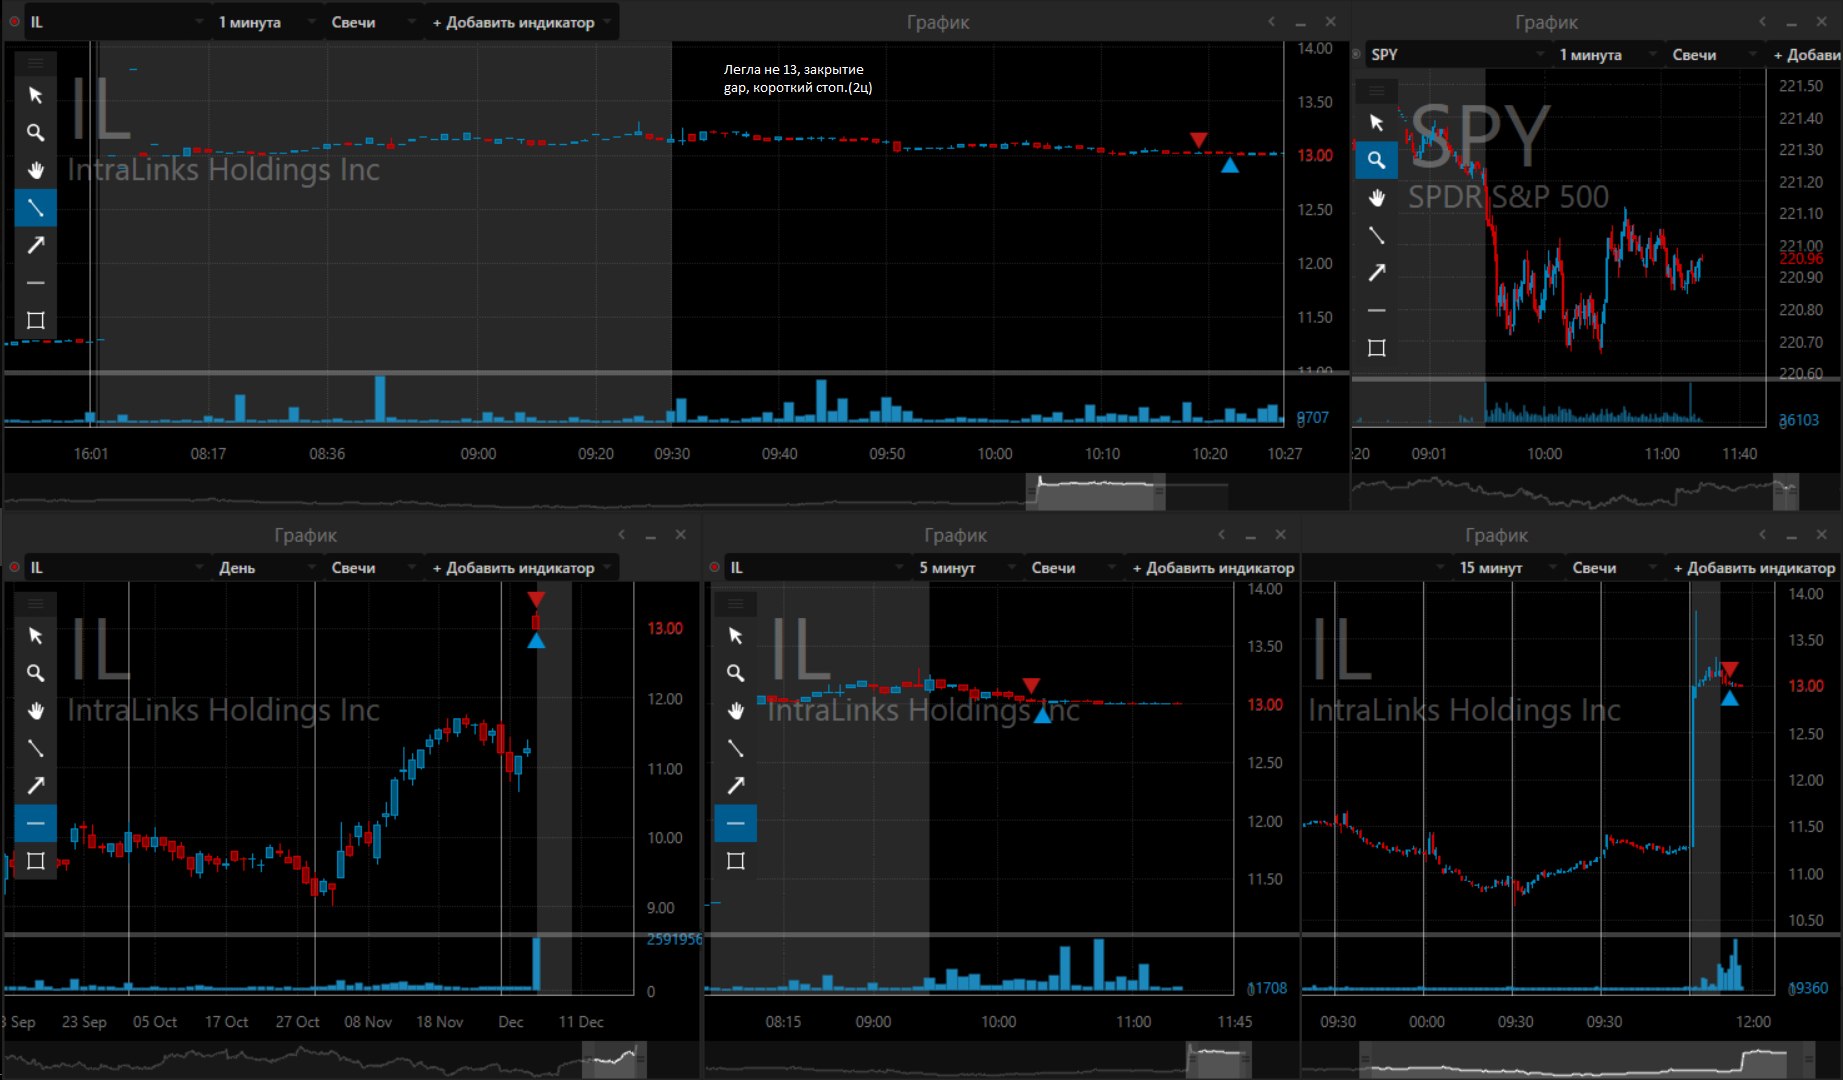Toggle red link dot in 5-minute IL chart
This screenshot has height=1080, width=1843.
coord(714,567)
